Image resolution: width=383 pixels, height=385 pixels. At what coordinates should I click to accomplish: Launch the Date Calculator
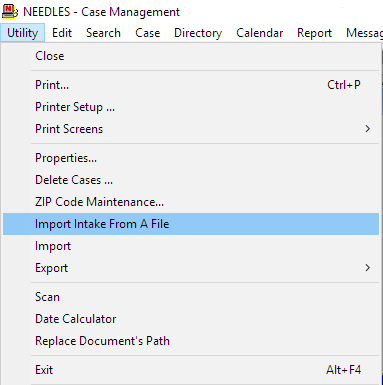pos(191,319)
